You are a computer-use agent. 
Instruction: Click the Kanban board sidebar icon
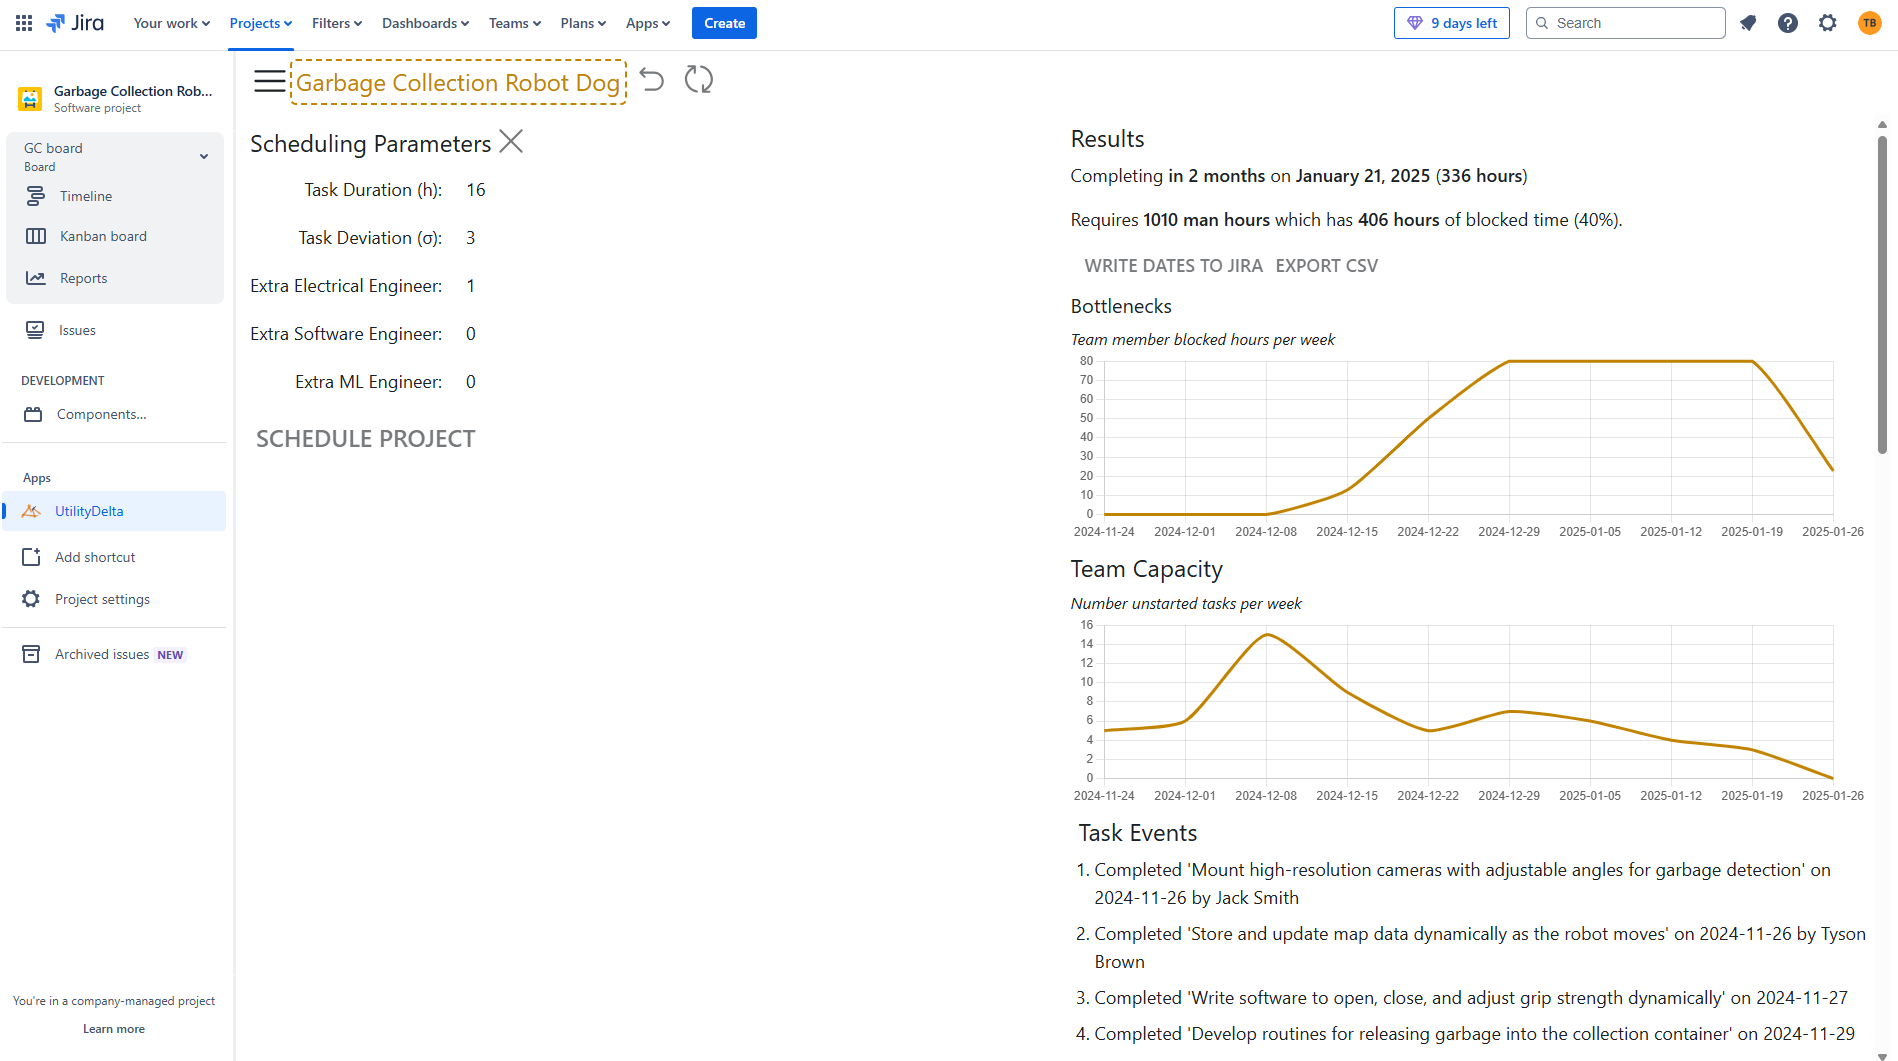(36, 236)
